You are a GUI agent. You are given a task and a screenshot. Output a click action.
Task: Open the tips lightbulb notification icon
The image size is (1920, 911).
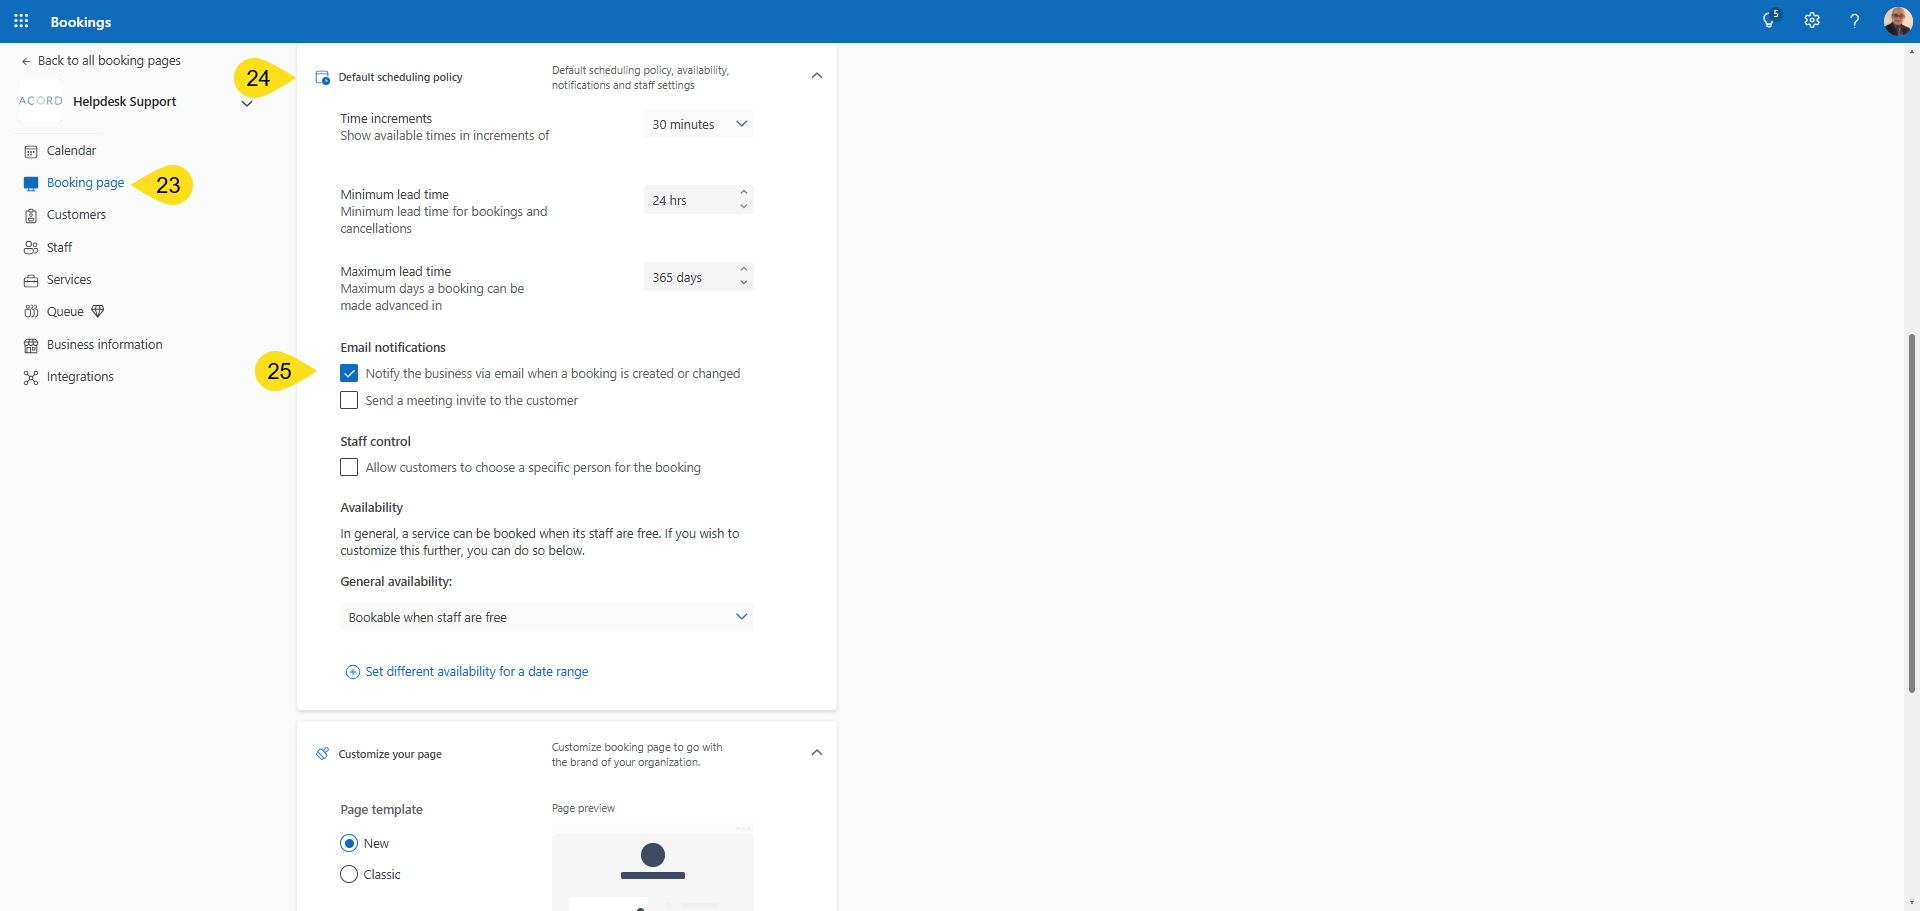[x=1769, y=21]
